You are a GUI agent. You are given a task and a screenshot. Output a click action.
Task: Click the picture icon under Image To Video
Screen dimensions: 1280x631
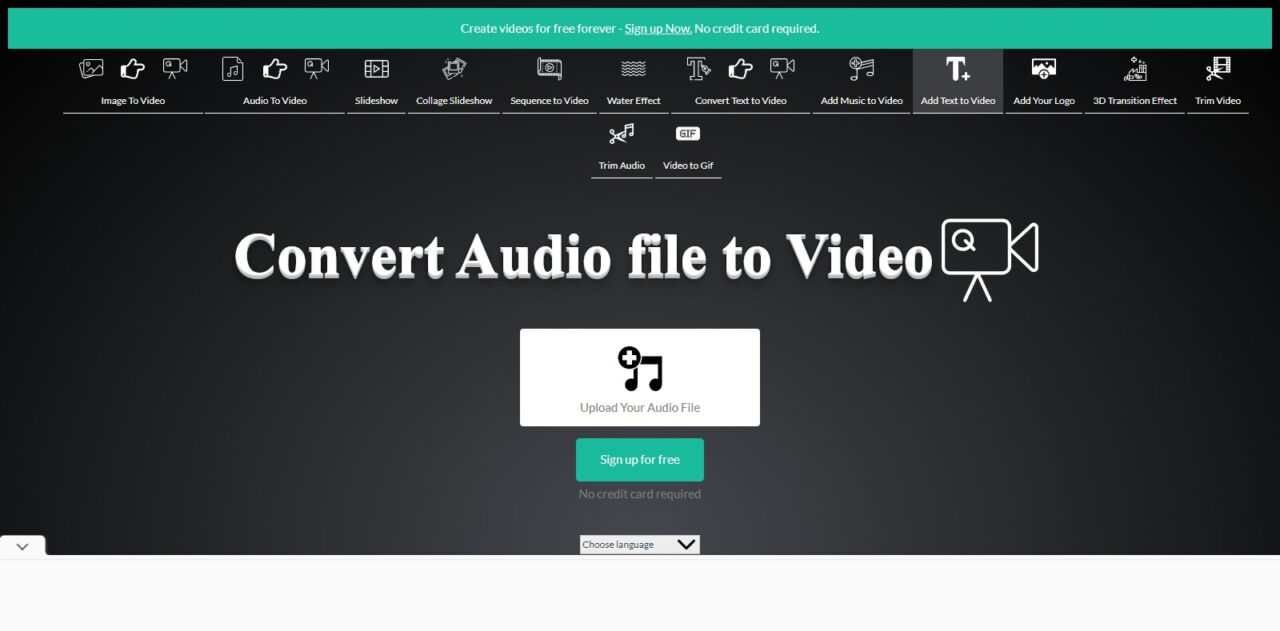92,69
